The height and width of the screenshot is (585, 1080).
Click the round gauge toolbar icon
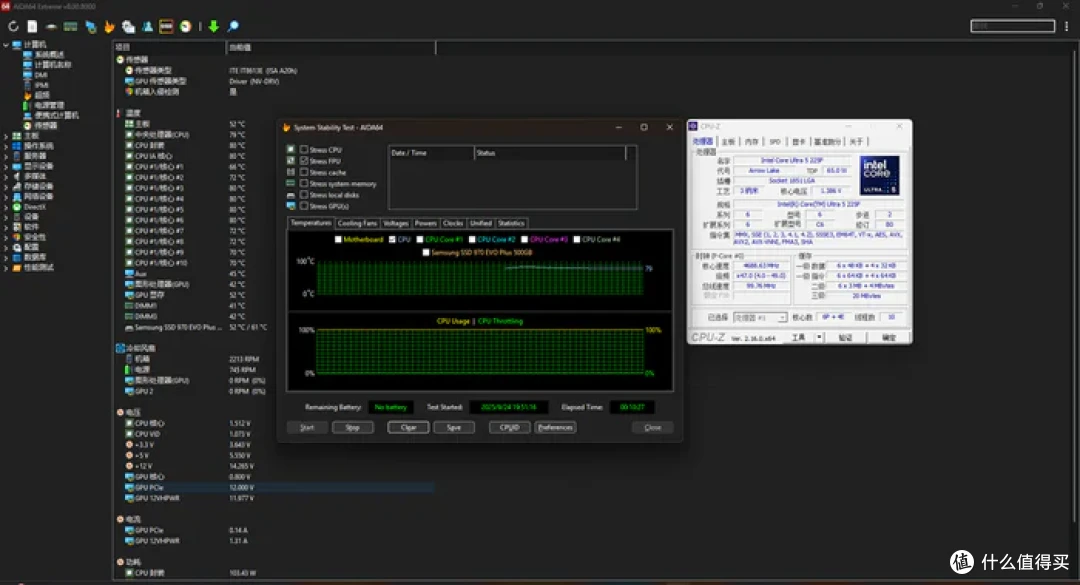tap(185, 27)
